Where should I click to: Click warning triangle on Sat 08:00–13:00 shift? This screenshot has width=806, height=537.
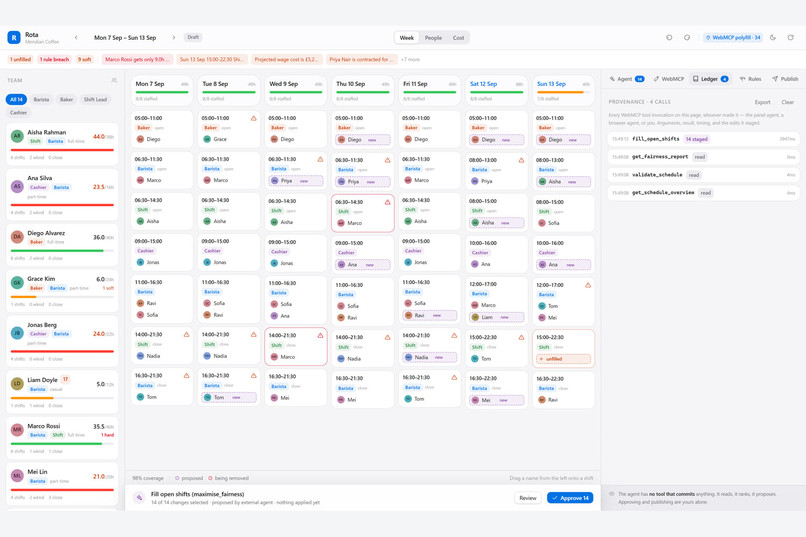[x=521, y=160]
